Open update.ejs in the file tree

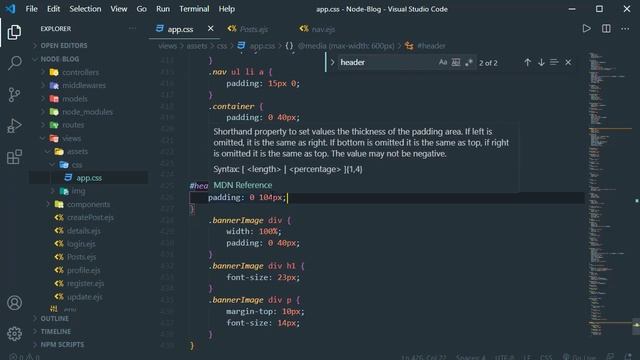84,297
